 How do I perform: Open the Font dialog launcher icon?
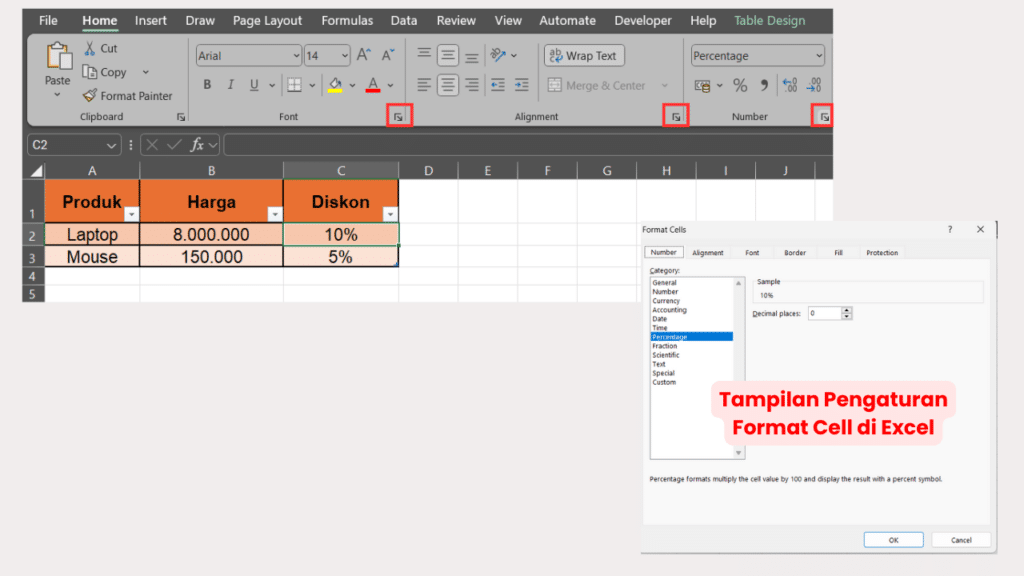pyautogui.click(x=399, y=116)
